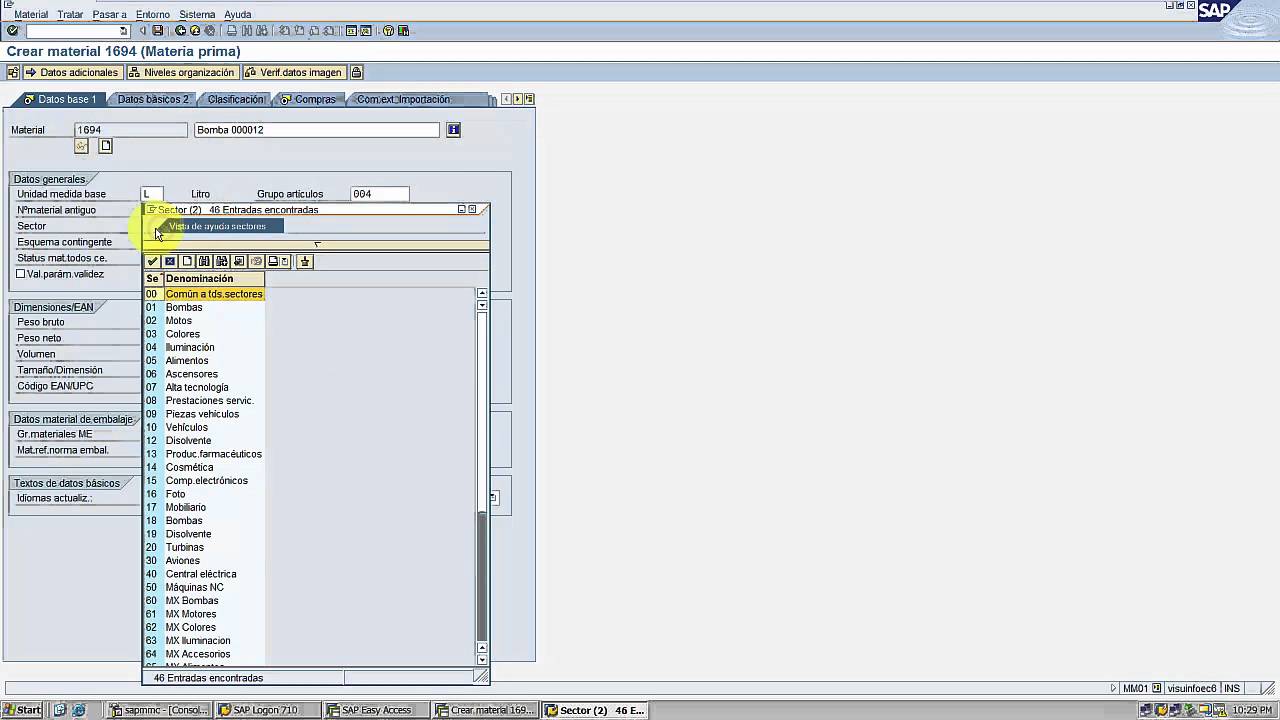Screen dimensions: 1280x720
Task: Select the 07 Alta tecnología sector entry
Action: (204, 387)
